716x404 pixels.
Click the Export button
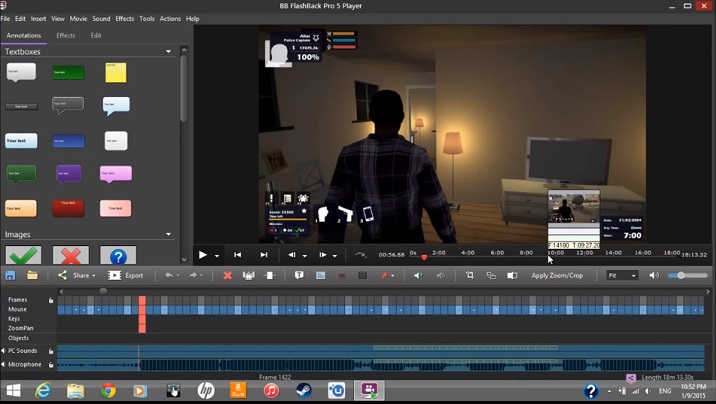(x=126, y=275)
